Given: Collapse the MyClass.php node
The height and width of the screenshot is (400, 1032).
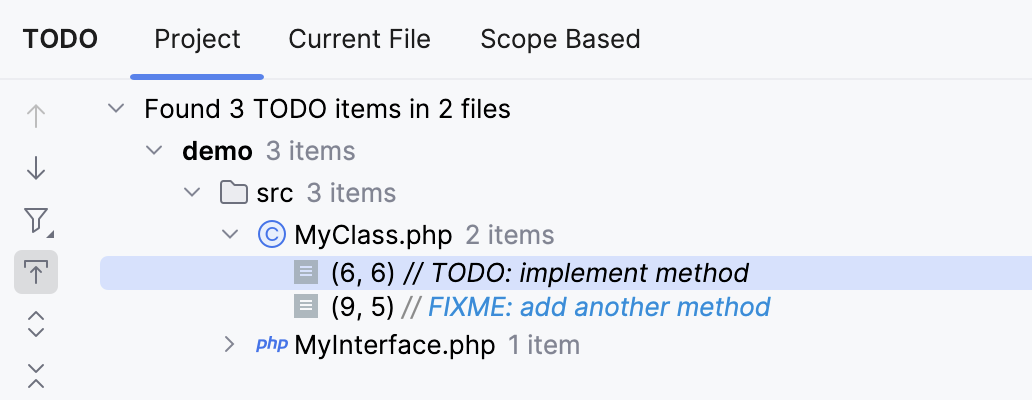Looking at the screenshot, I should pyautogui.click(x=230, y=235).
